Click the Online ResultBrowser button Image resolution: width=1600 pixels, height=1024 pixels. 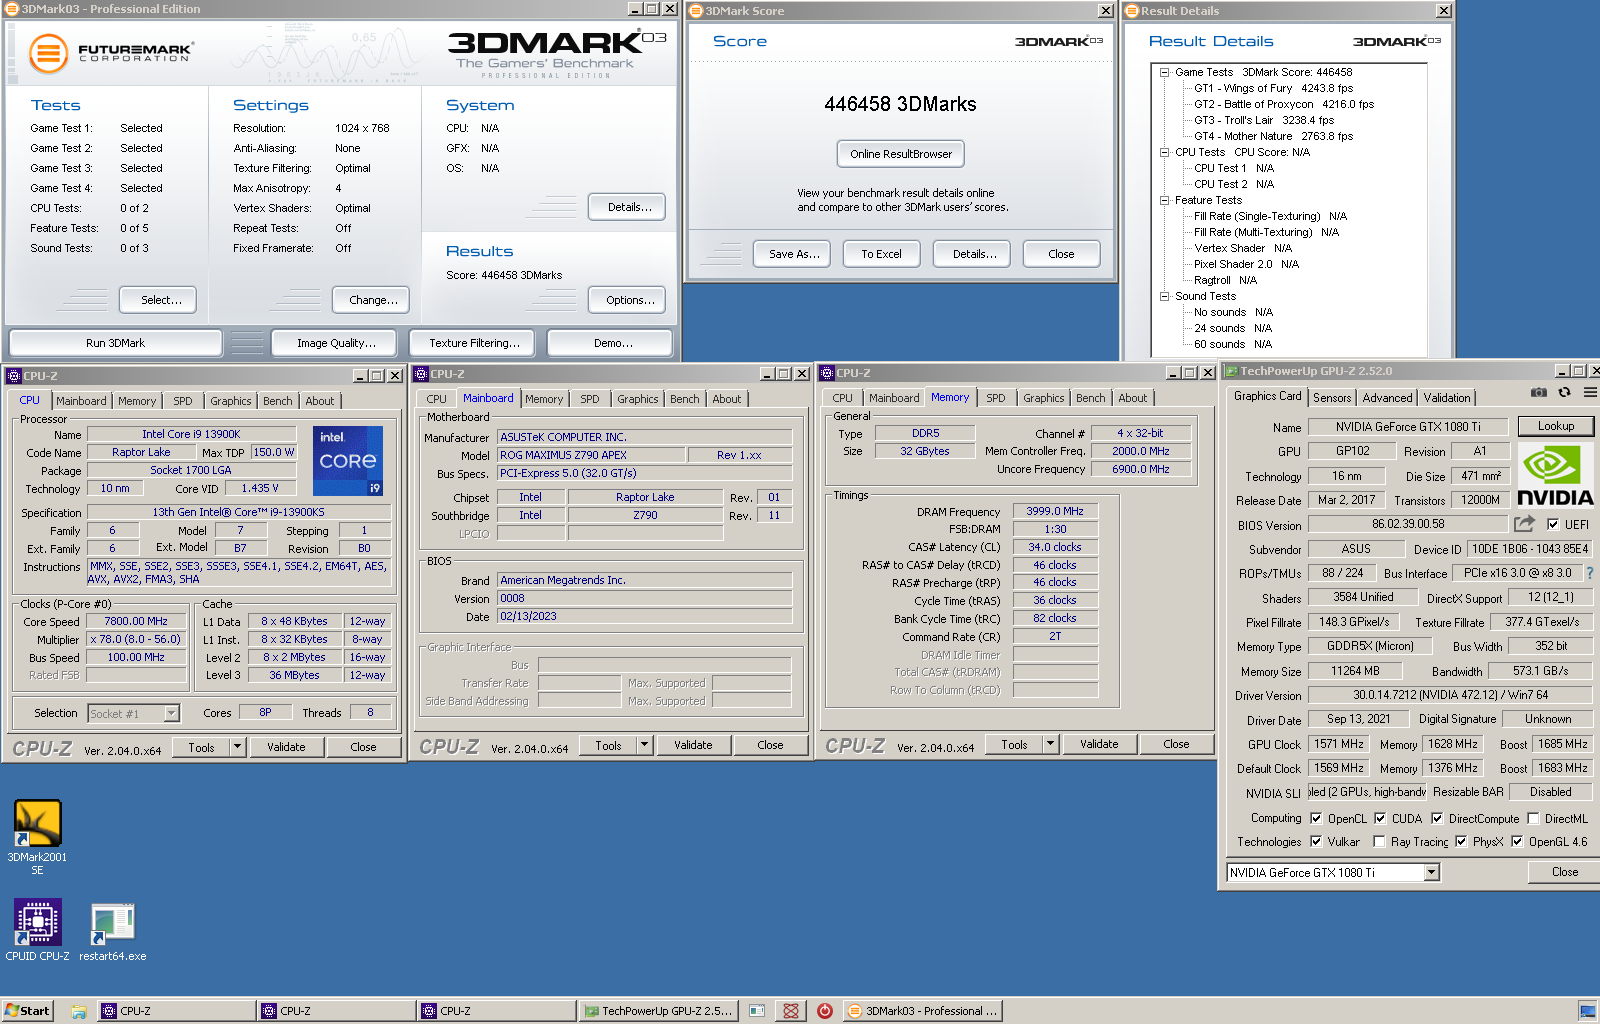901,154
